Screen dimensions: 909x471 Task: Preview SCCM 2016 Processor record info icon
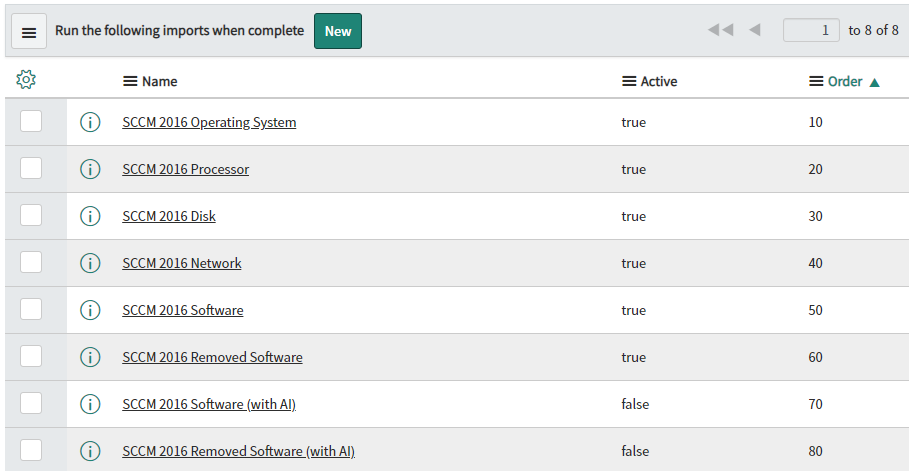click(x=90, y=169)
